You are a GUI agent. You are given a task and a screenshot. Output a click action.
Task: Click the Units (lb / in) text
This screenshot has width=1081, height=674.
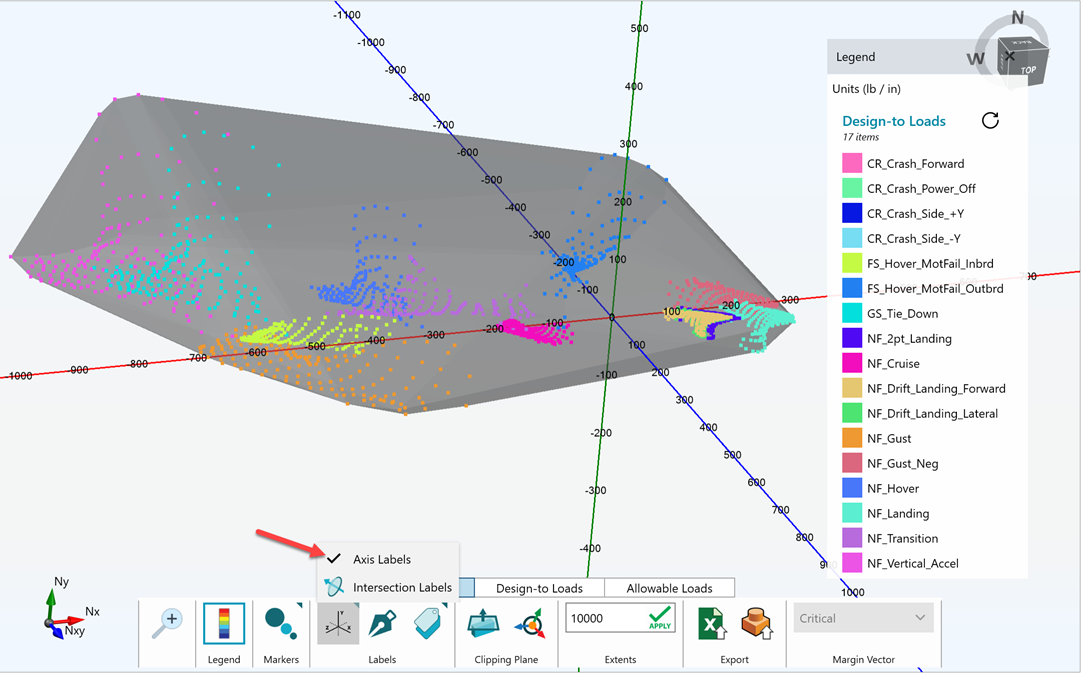[867, 89]
